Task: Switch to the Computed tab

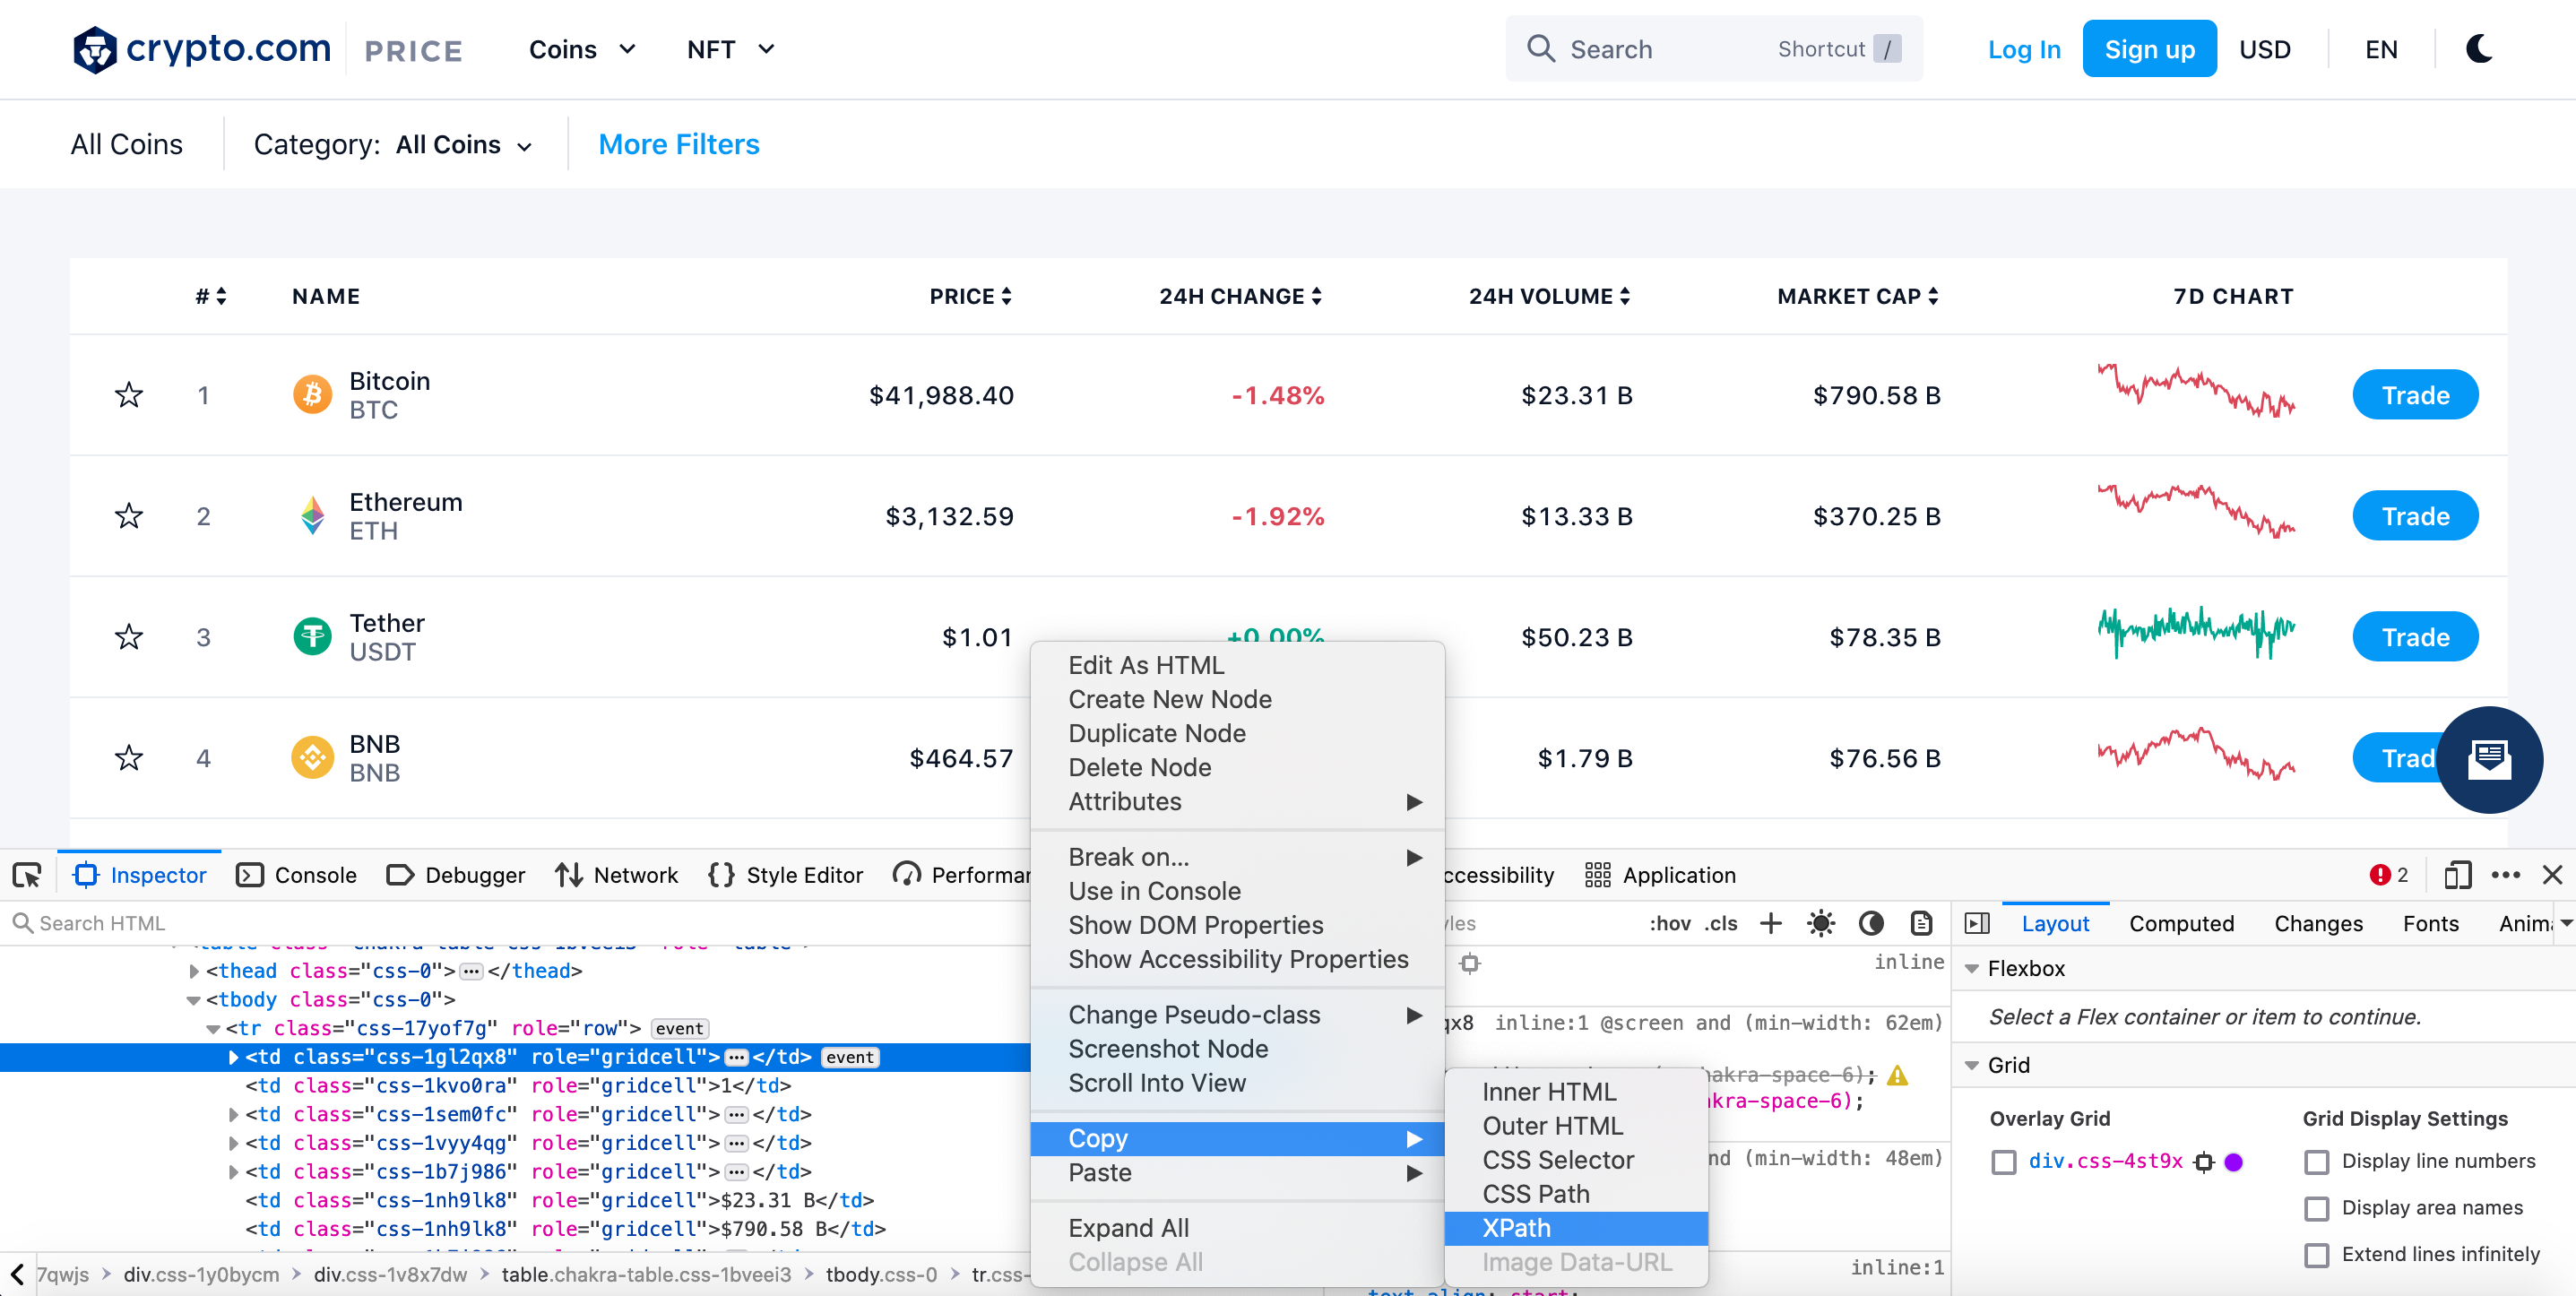Action: pos(2181,923)
